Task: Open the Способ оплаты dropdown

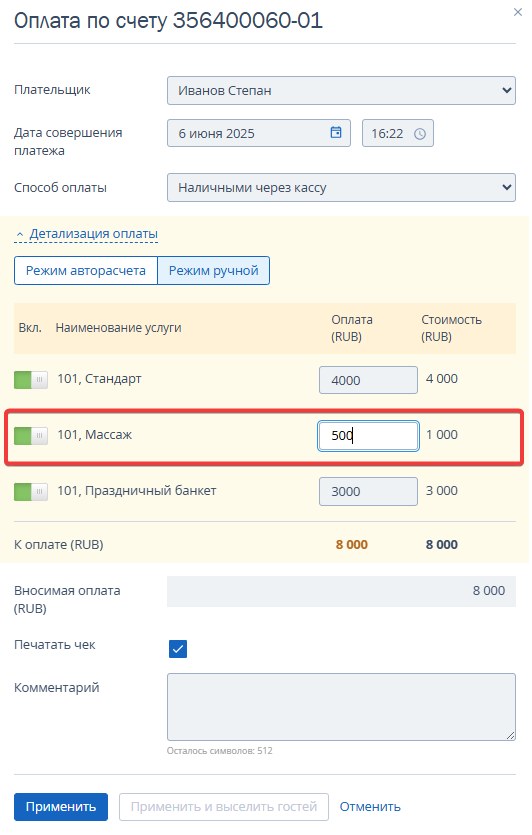Action: [341, 187]
